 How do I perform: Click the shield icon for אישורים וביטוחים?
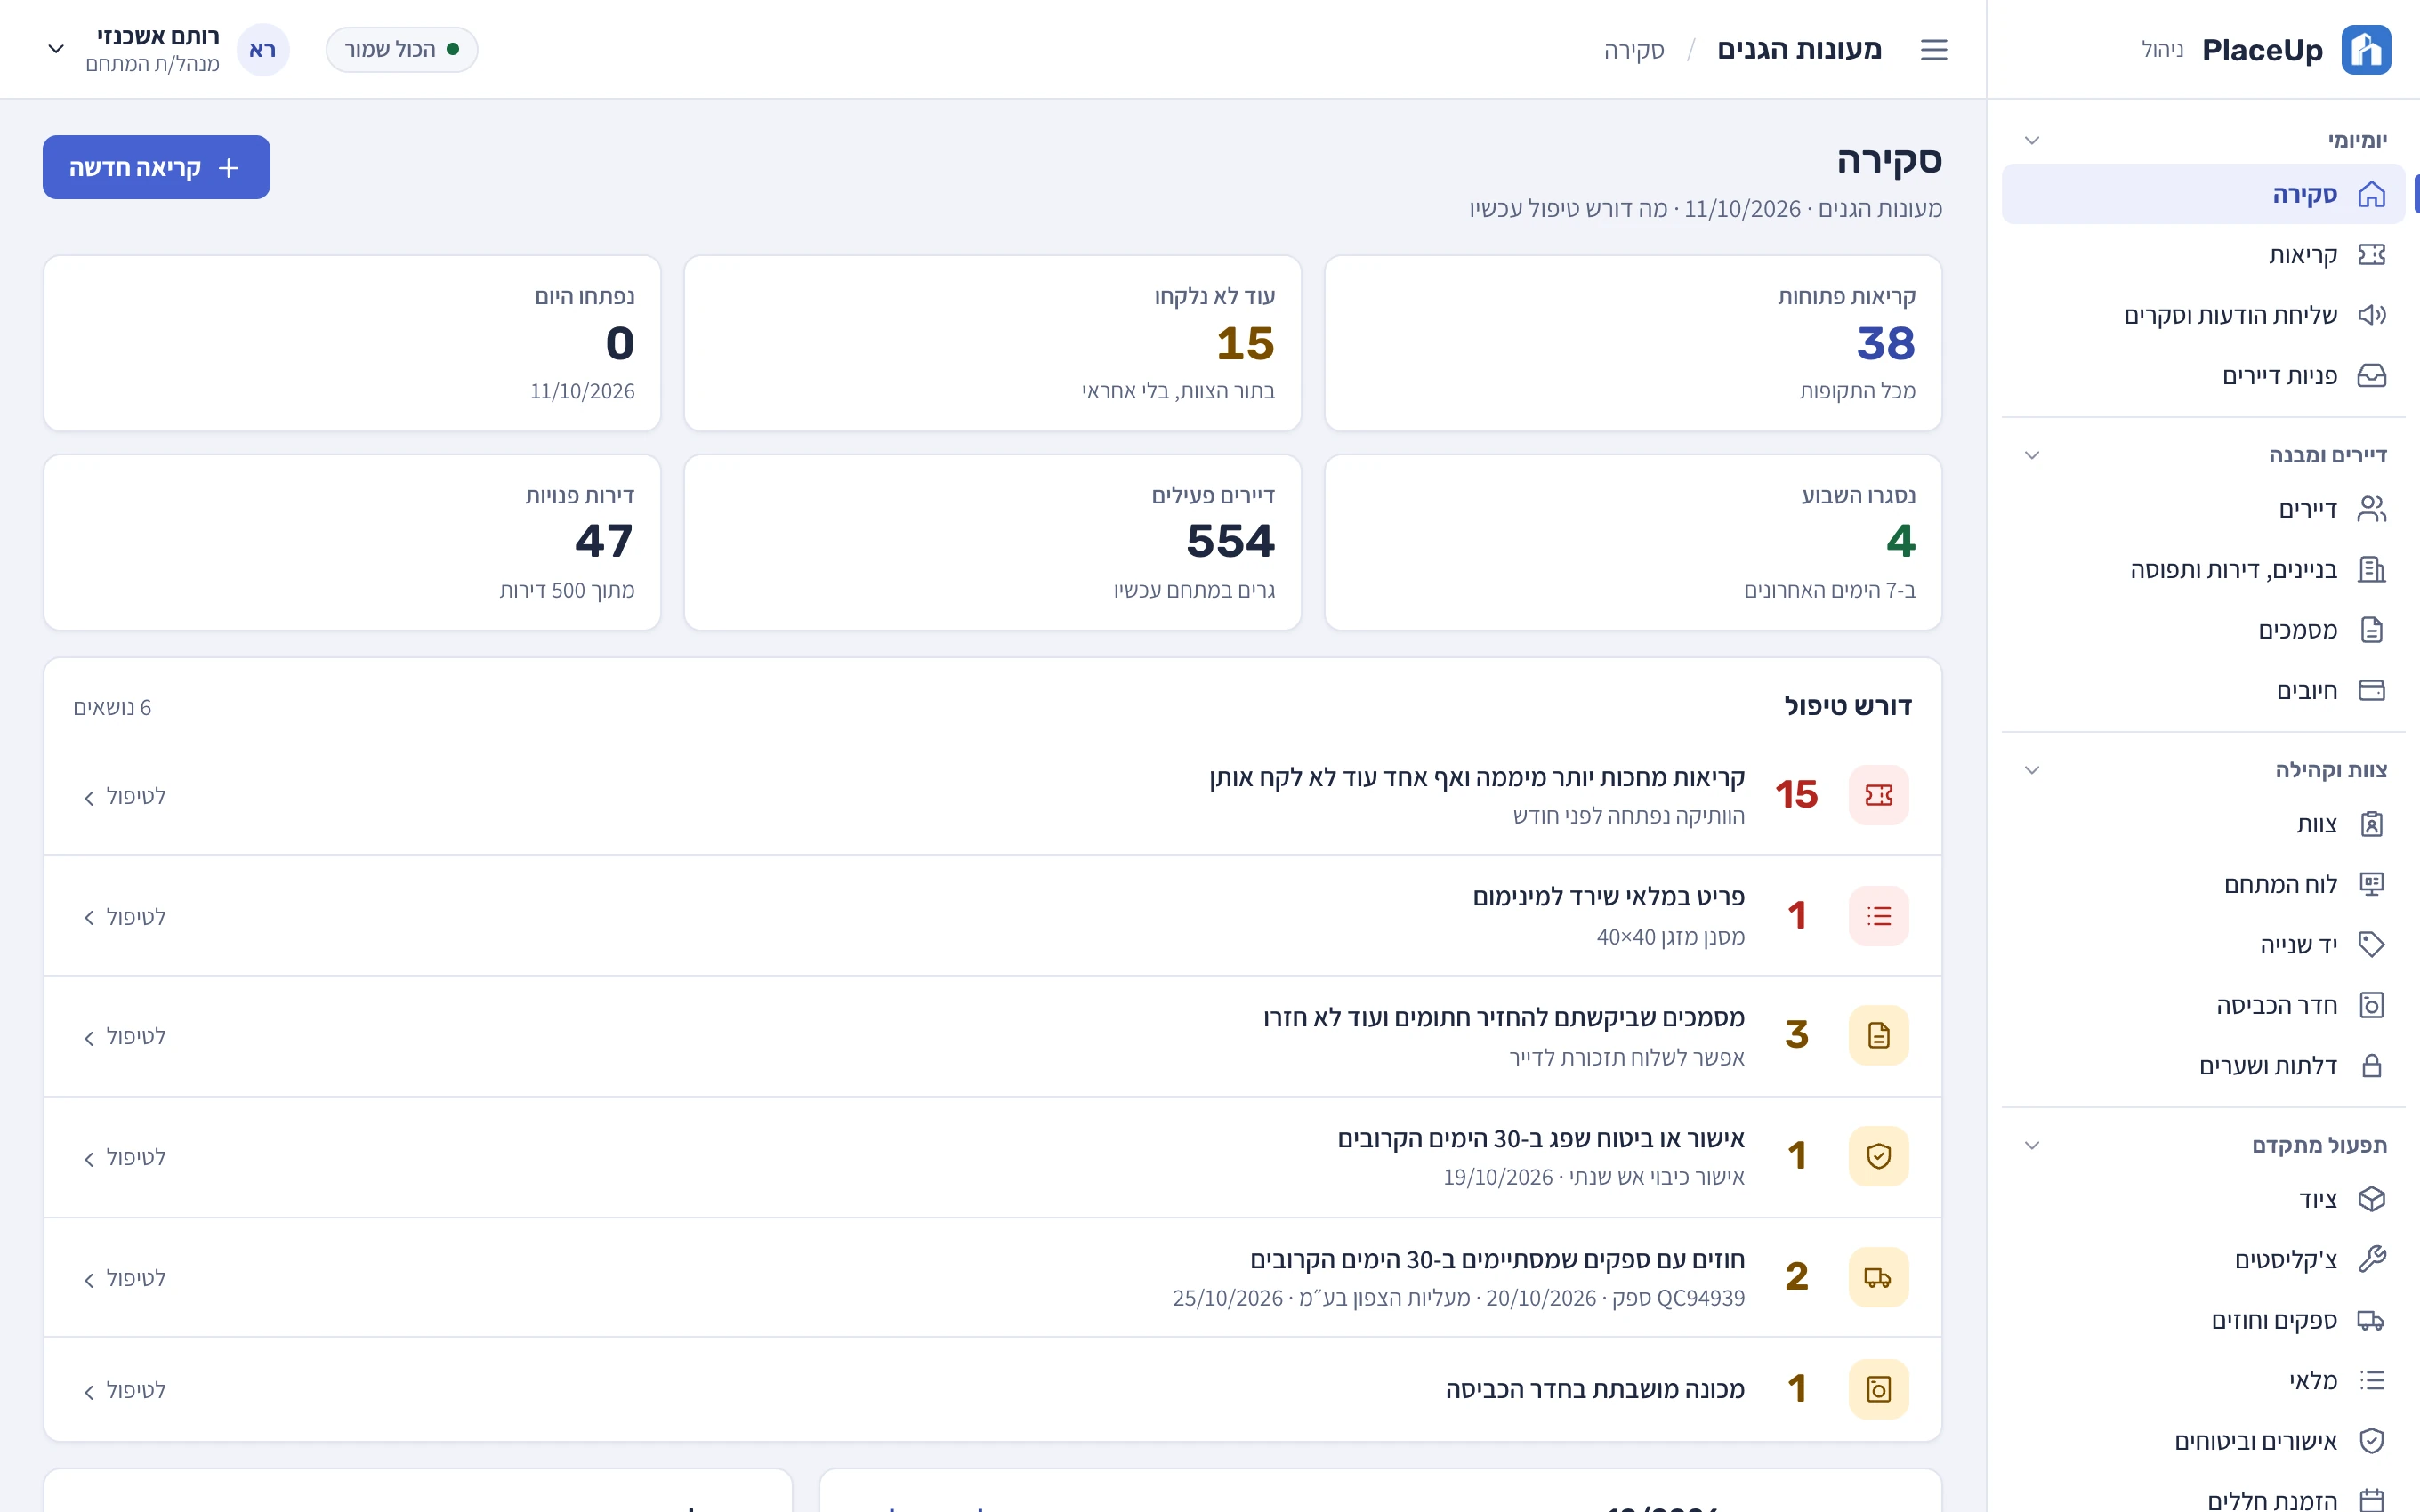tap(2371, 1440)
